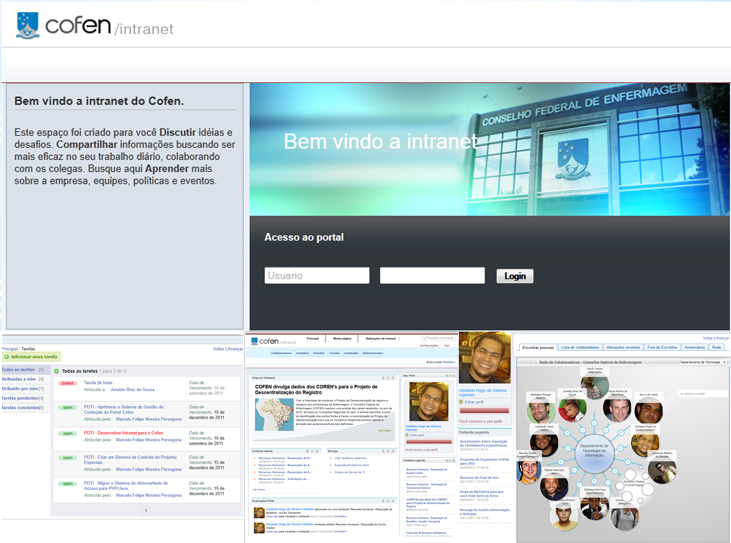This screenshot has width=731, height=543.
Task: Click Principal menu in portal preview
Action: point(313,338)
